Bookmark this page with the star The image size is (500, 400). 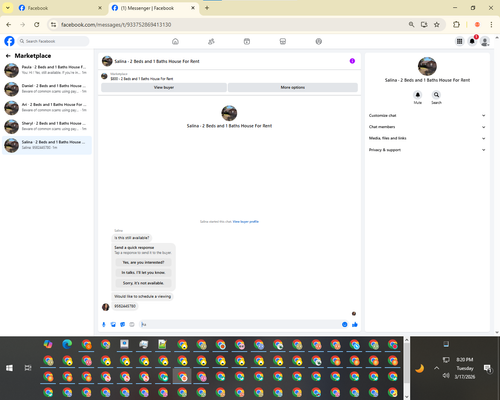click(437, 24)
